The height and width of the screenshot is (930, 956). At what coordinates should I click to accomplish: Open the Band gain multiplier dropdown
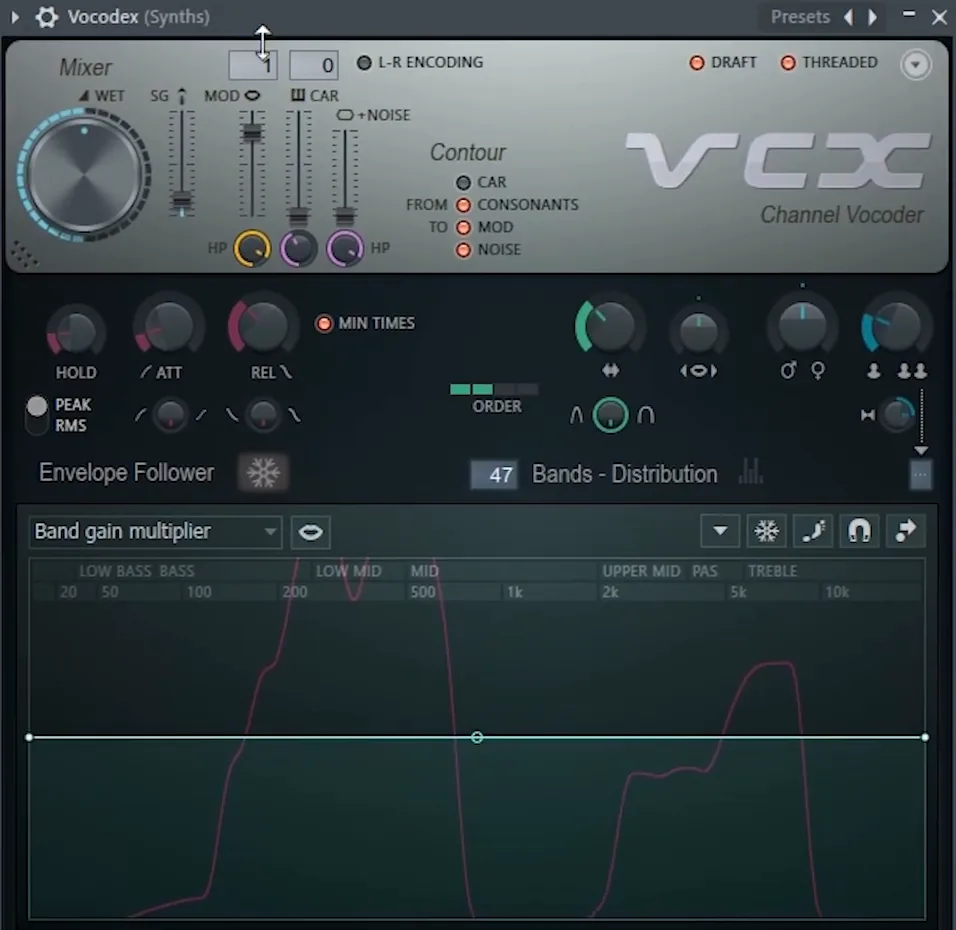155,532
